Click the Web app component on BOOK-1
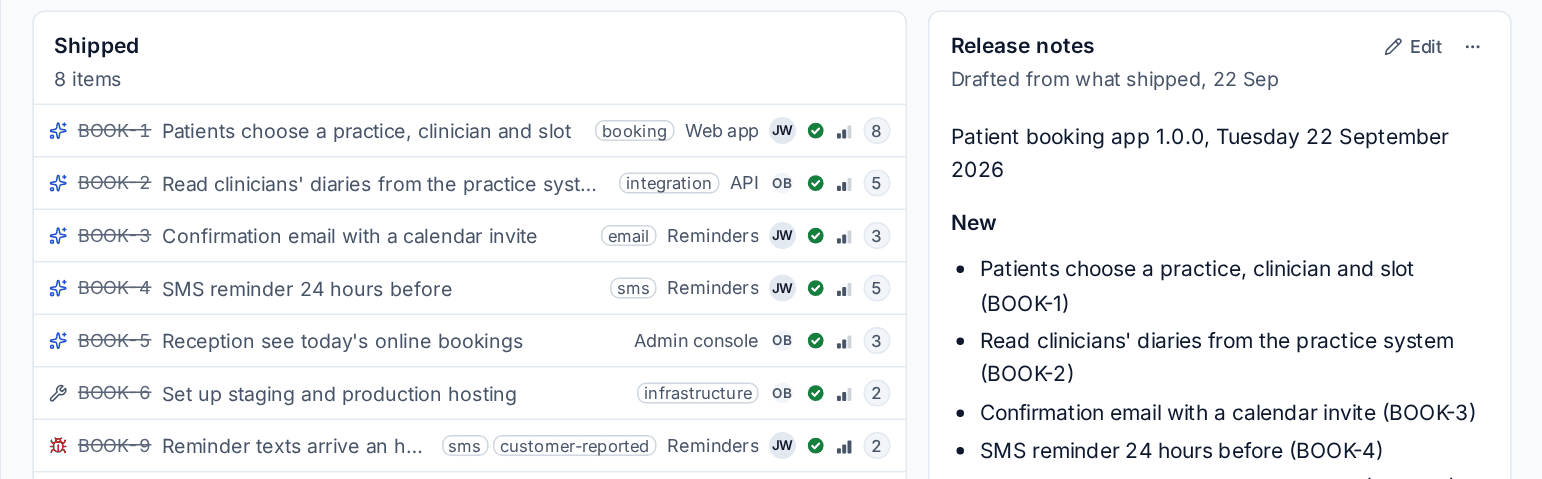1542x479 pixels. pyautogui.click(x=722, y=131)
